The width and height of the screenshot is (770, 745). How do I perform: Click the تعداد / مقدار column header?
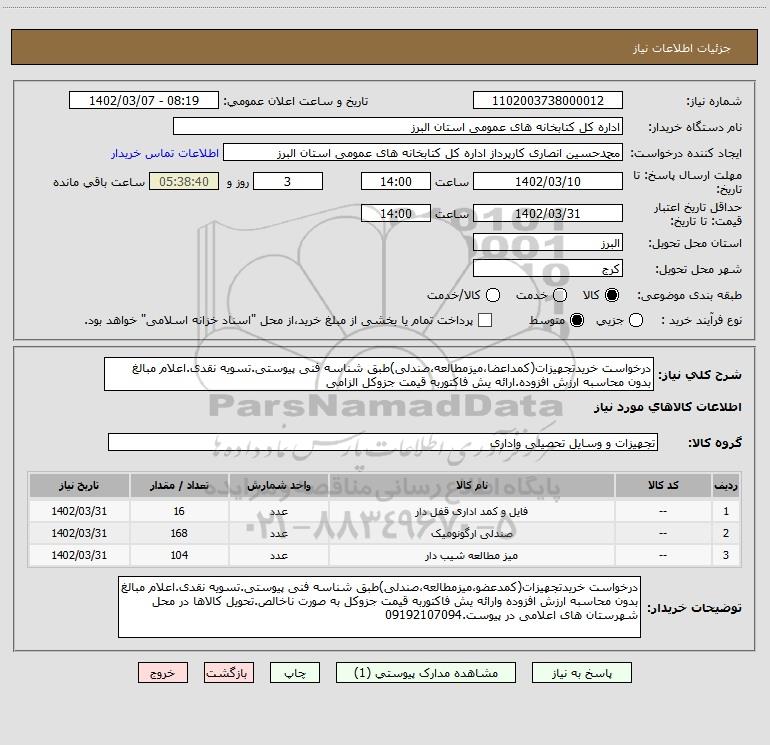click(x=179, y=486)
